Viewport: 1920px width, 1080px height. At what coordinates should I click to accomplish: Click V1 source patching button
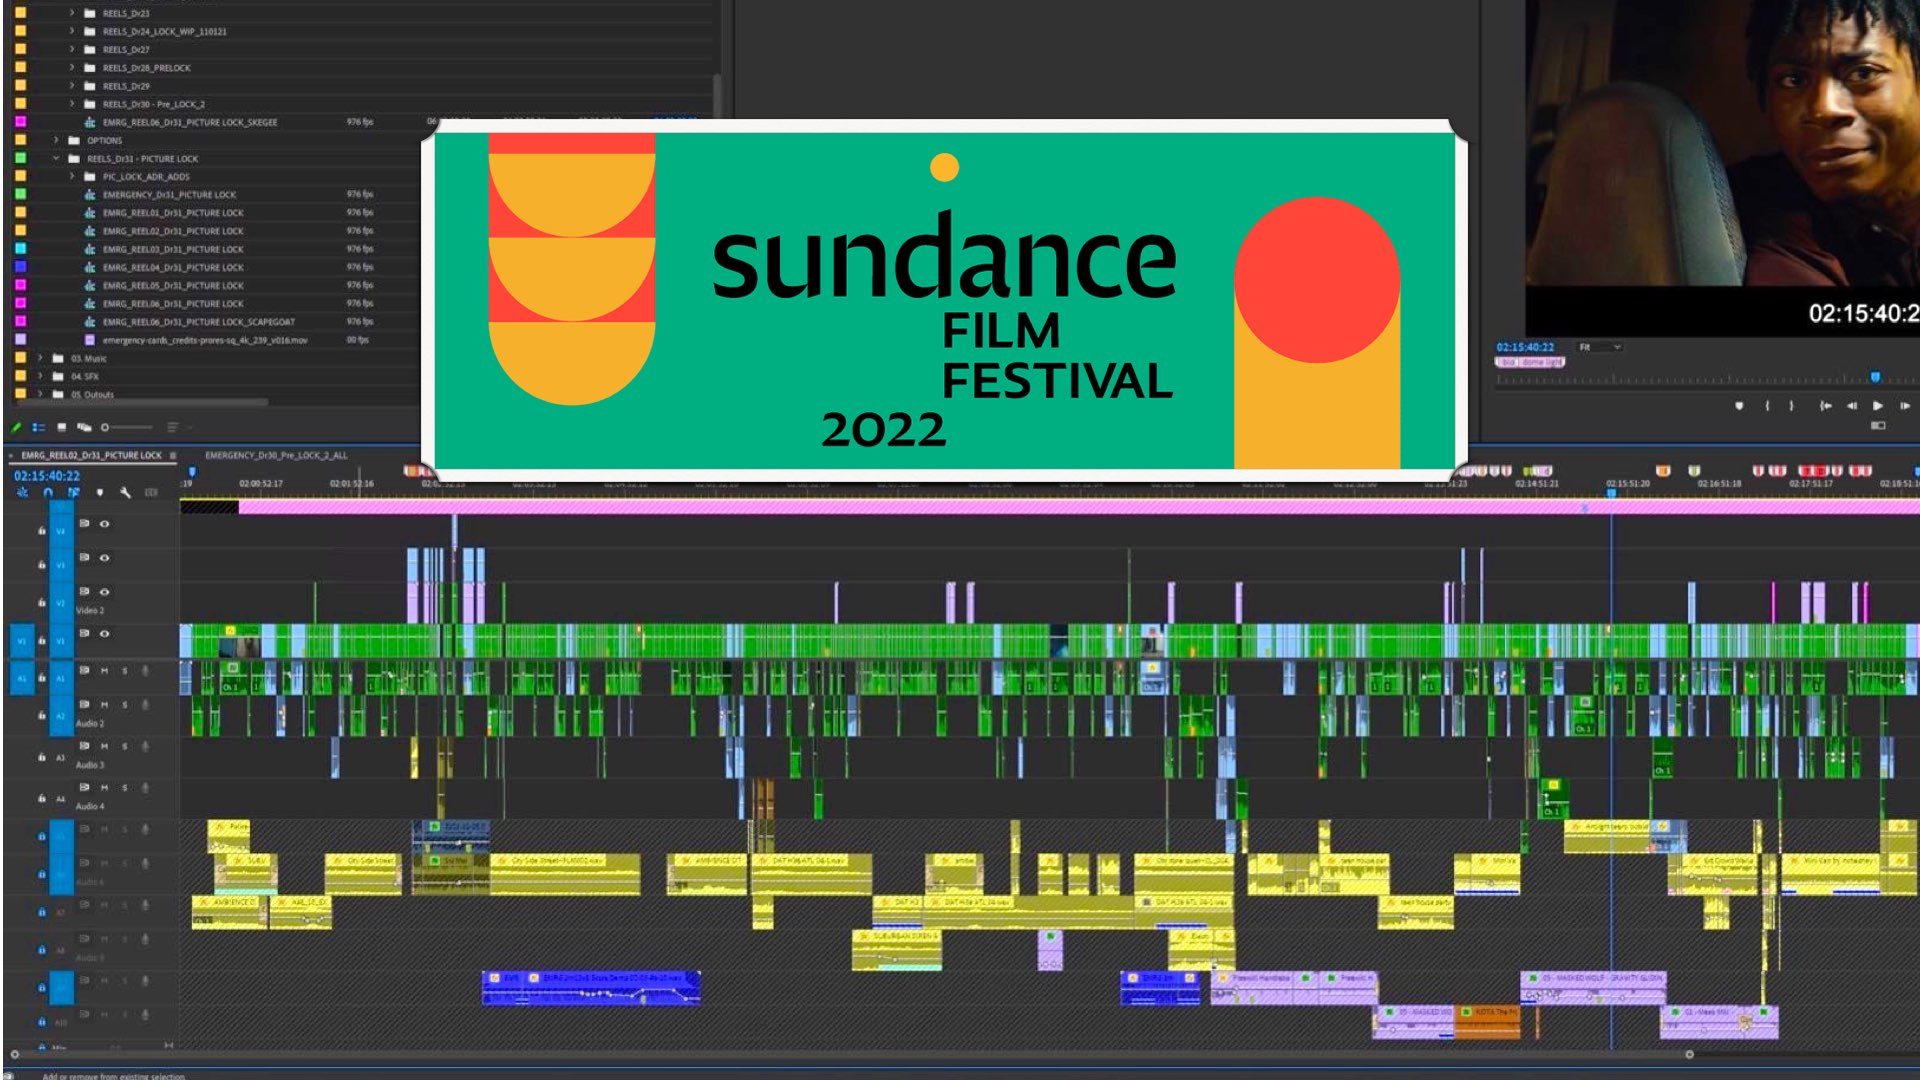(x=21, y=641)
